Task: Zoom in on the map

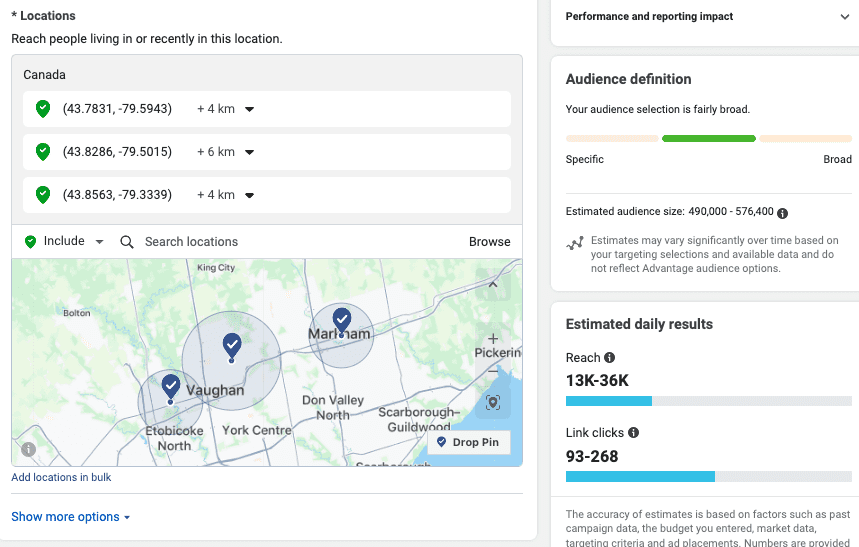Action: [493, 339]
